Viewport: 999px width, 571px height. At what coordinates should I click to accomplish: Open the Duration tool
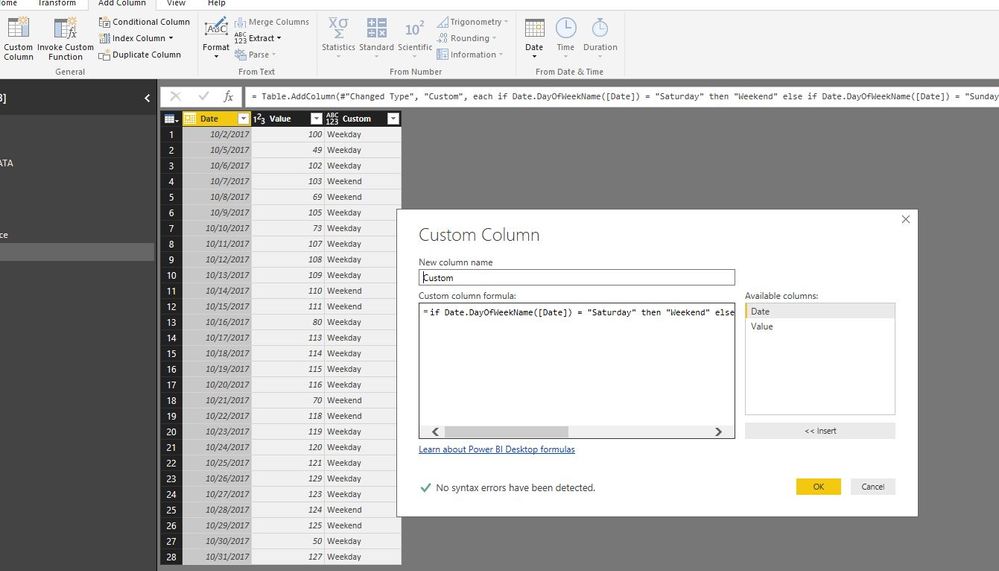coord(600,38)
